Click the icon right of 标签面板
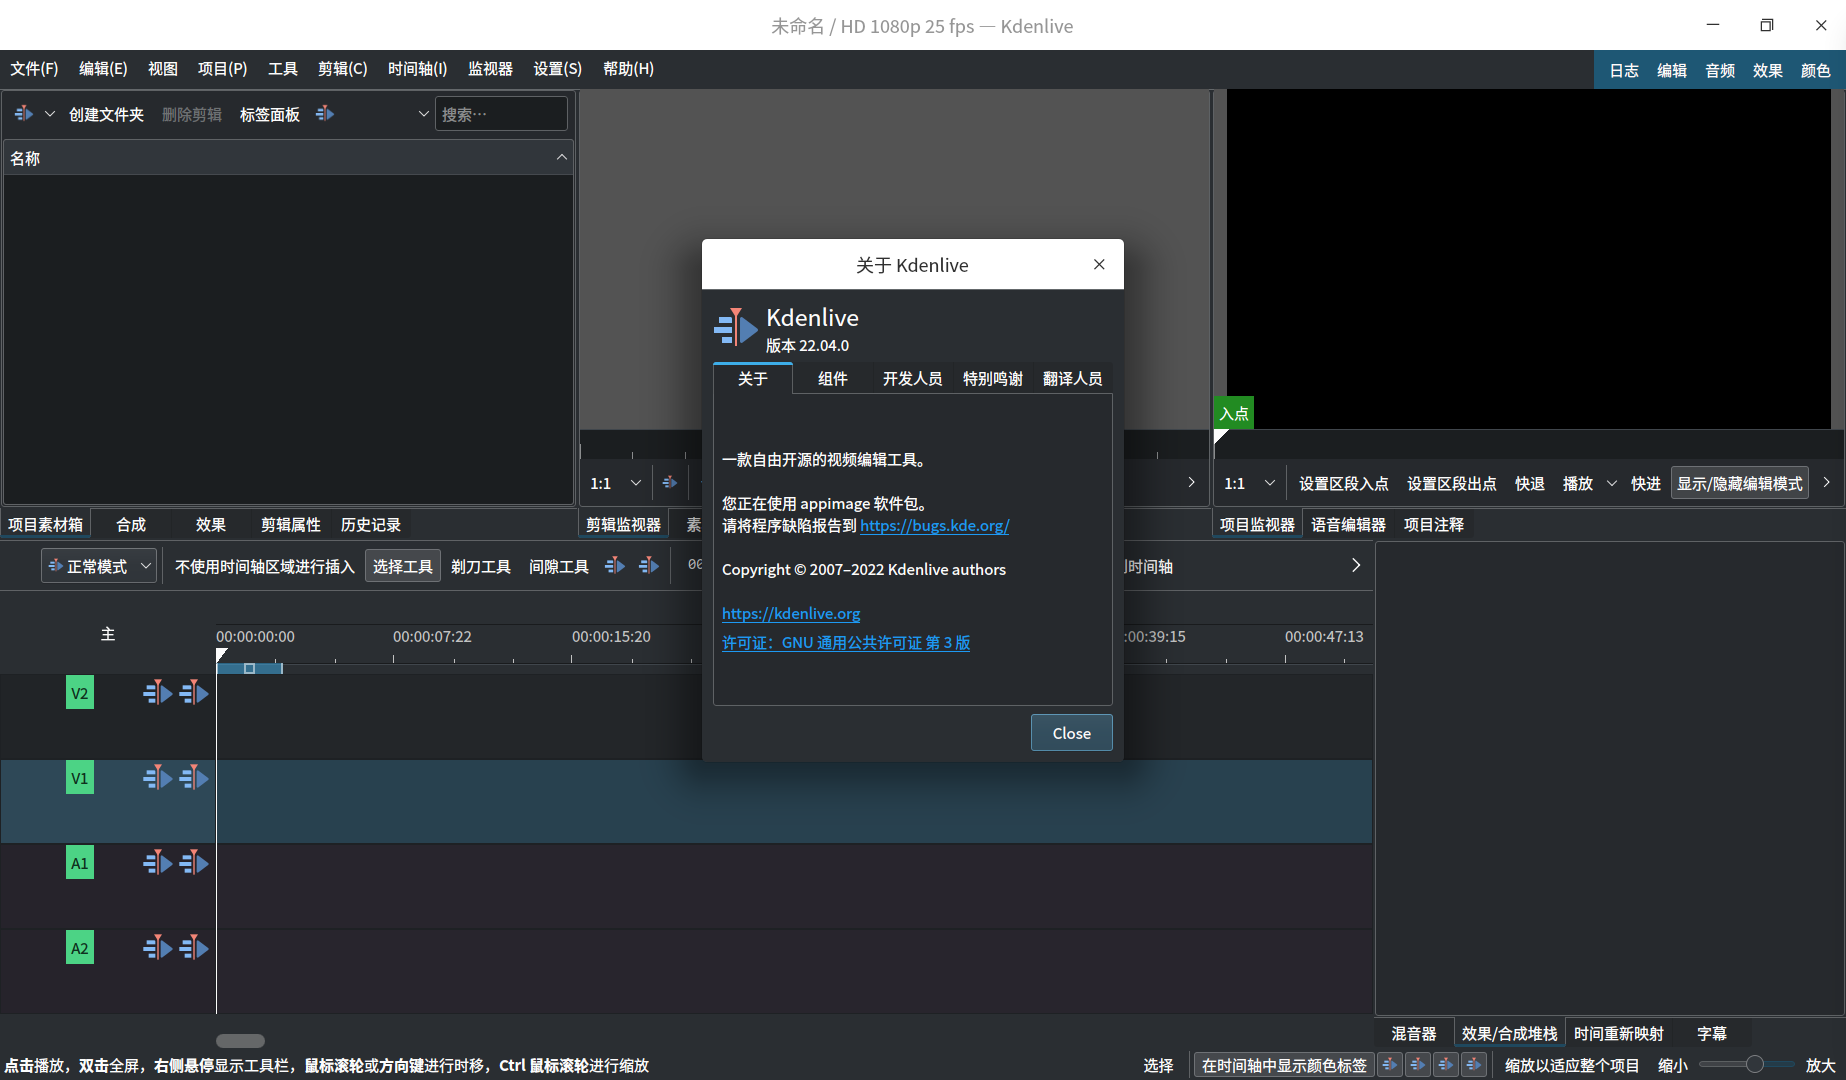This screenshot has width=1846, height=1080. click(325, 114)
